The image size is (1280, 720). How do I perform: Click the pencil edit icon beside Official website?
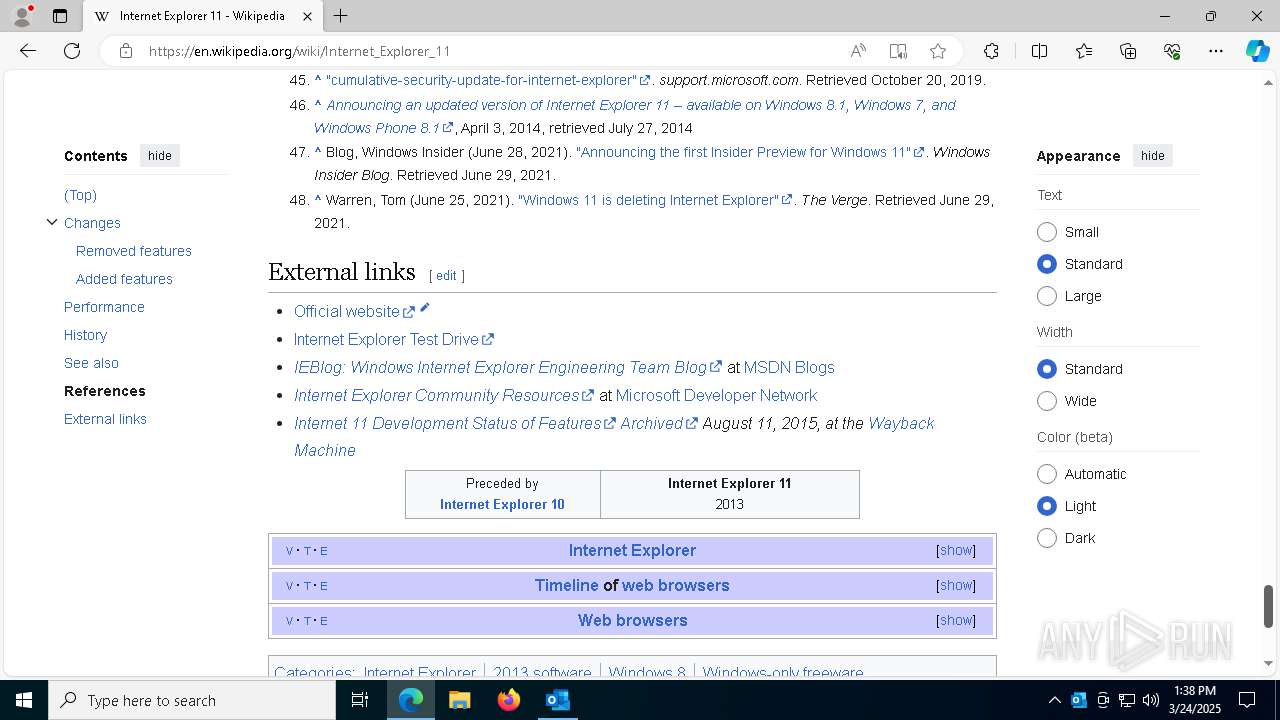coord(425,308)
